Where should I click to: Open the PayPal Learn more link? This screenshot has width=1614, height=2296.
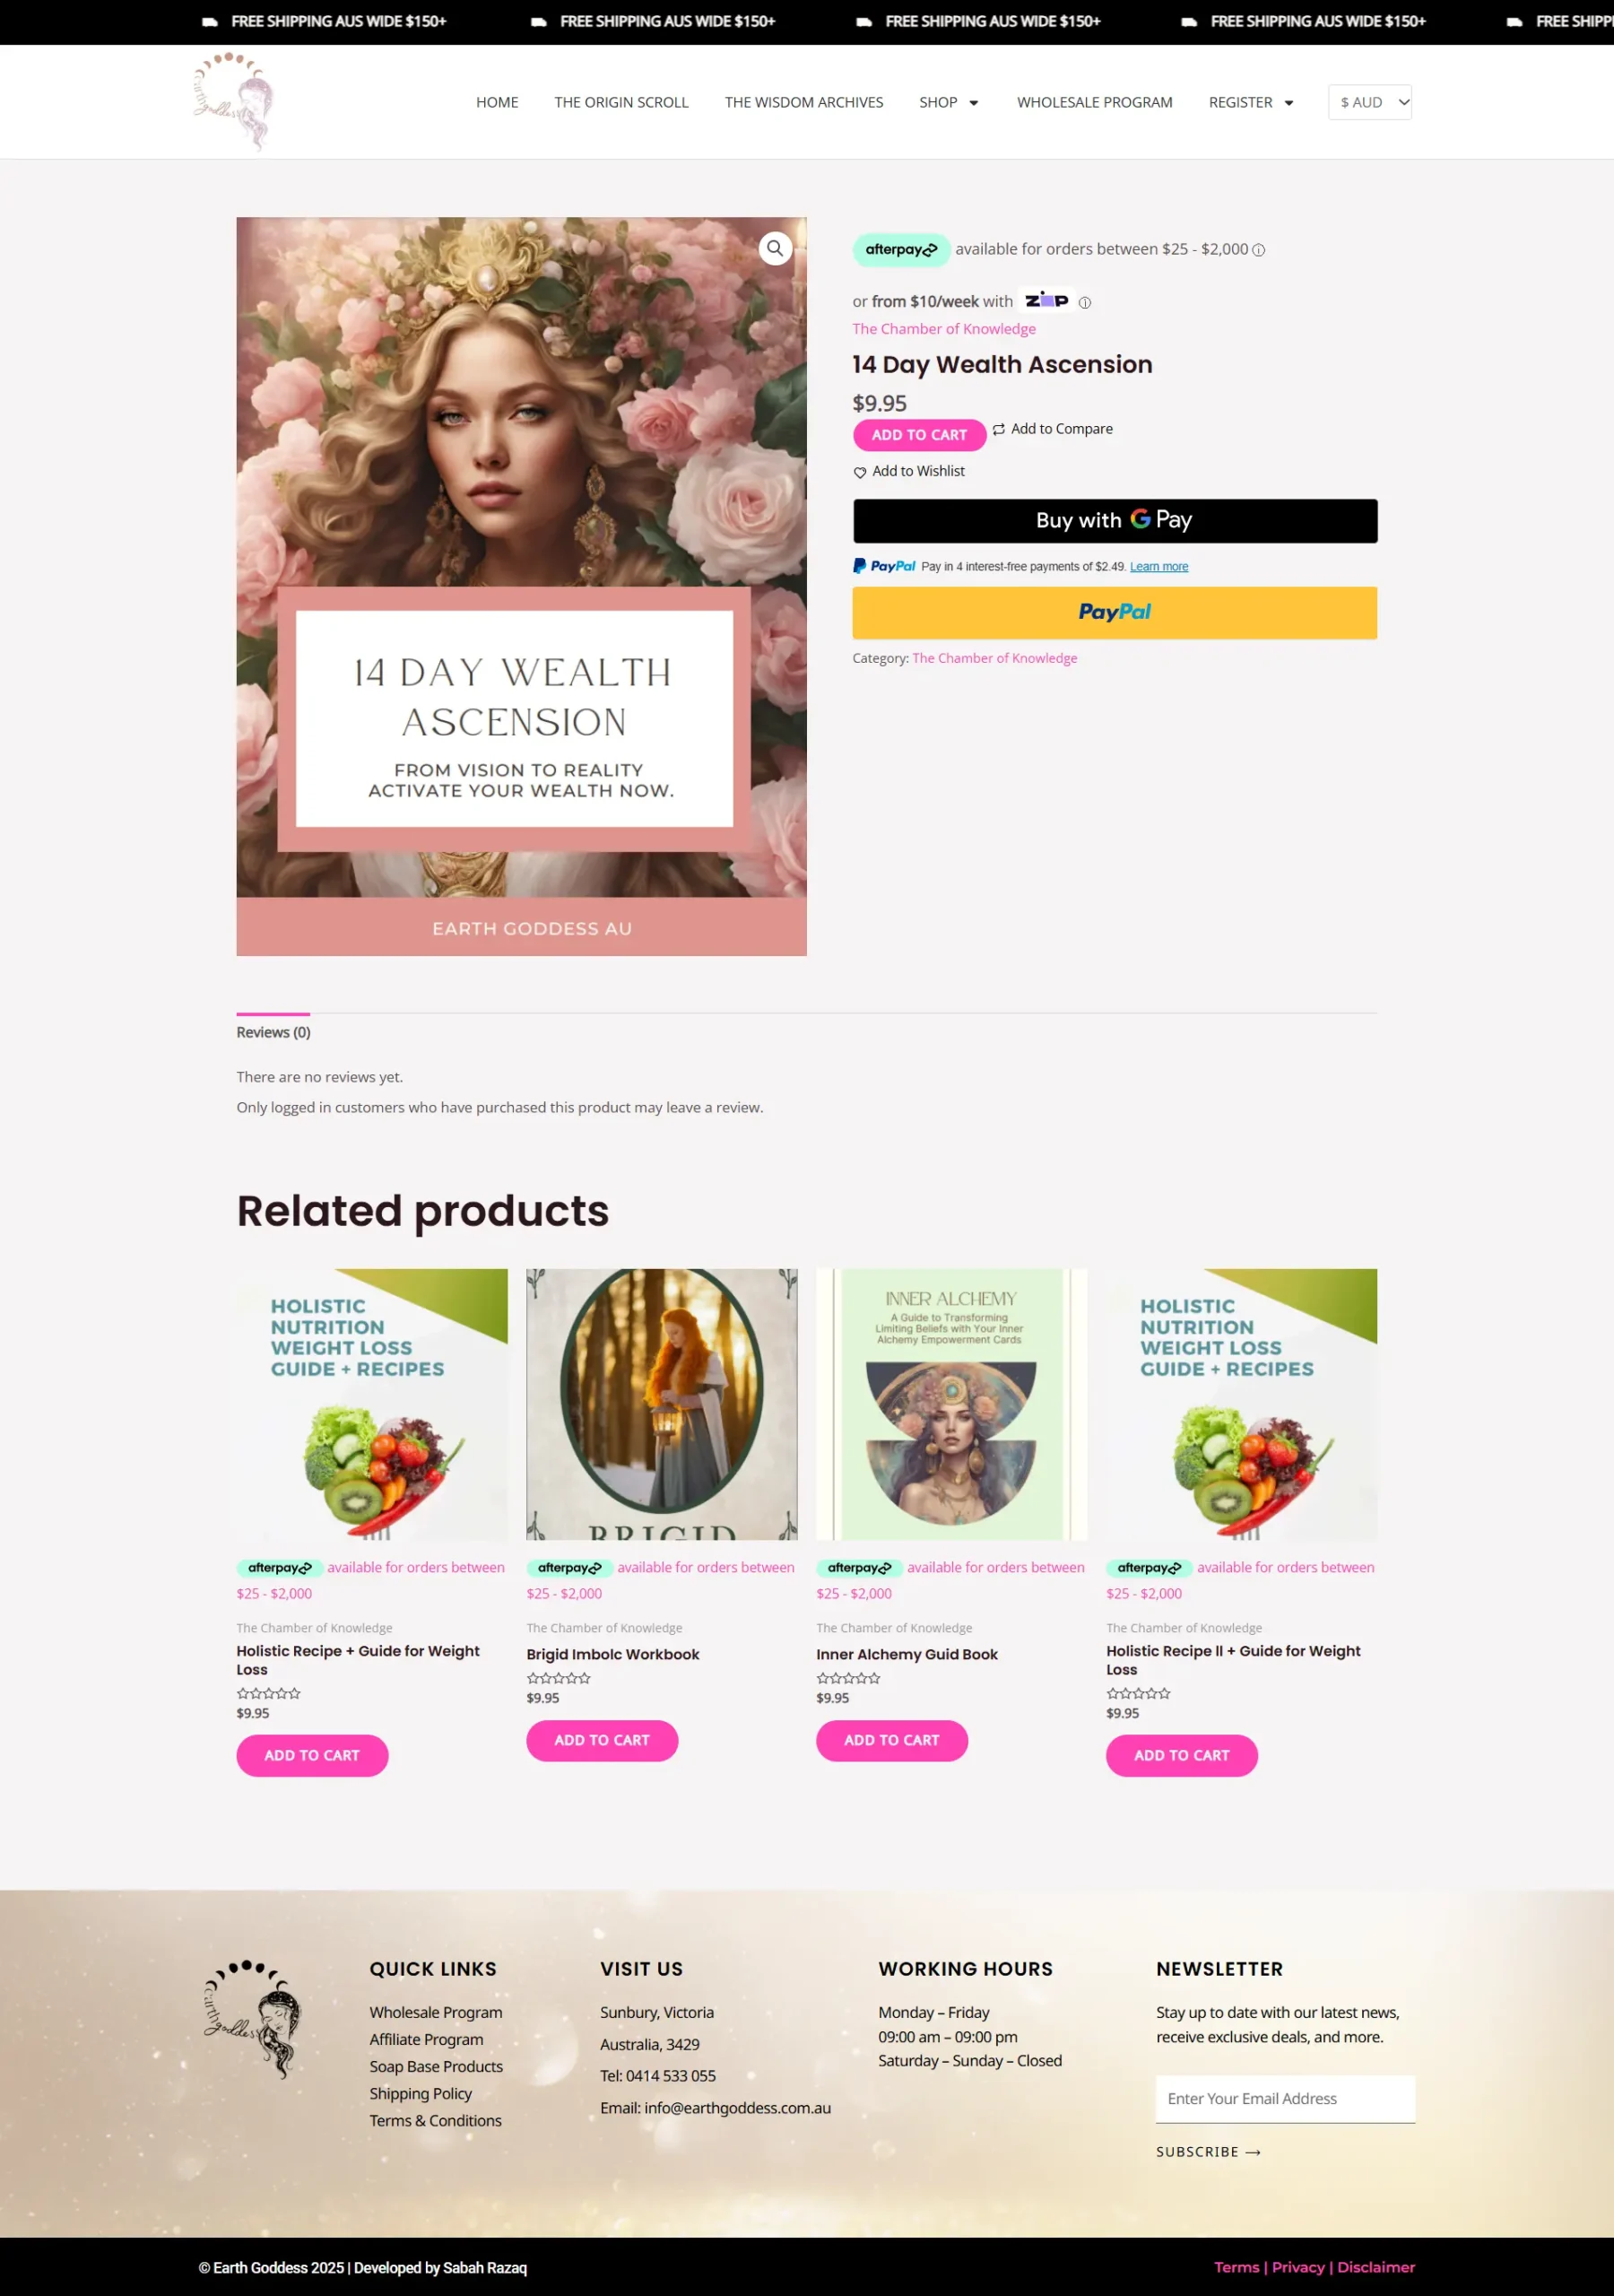pyautogui.click(x=1159, y=567)
